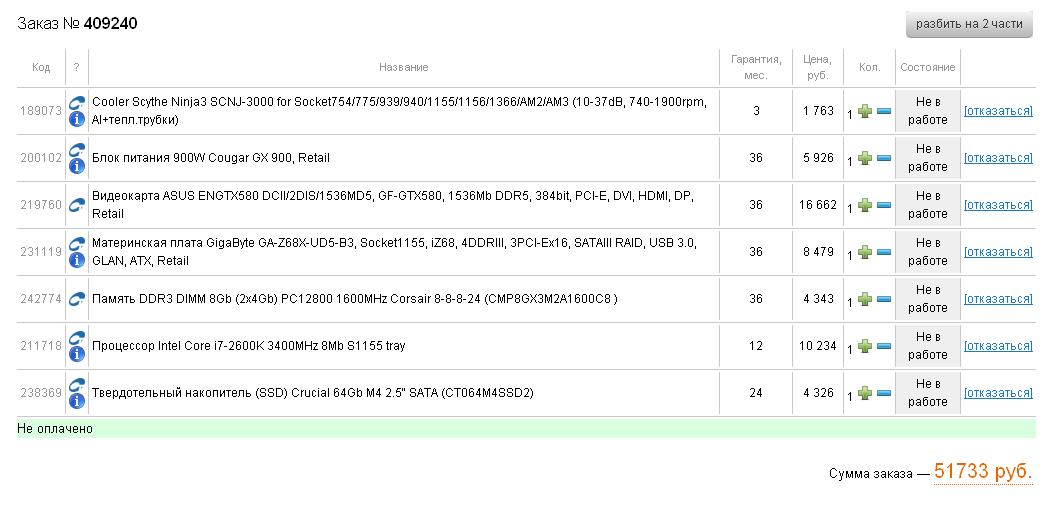Select product code 200102
1061x525 pixels.
click(x=41, y=158)
